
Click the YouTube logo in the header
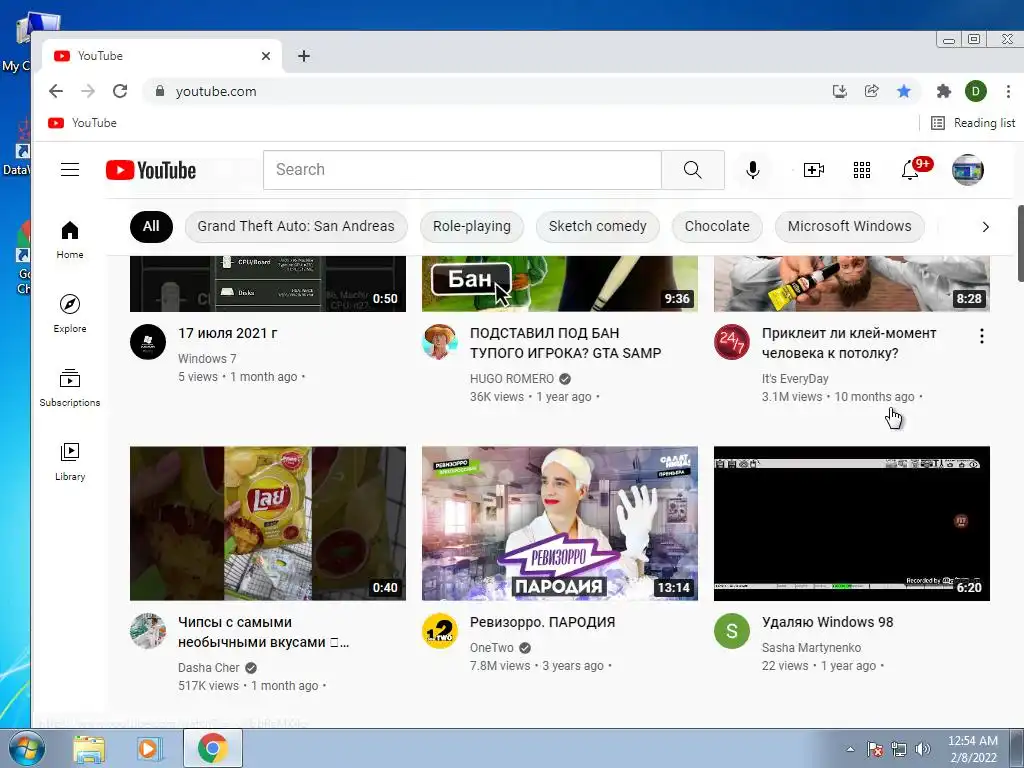pos(151,170)
